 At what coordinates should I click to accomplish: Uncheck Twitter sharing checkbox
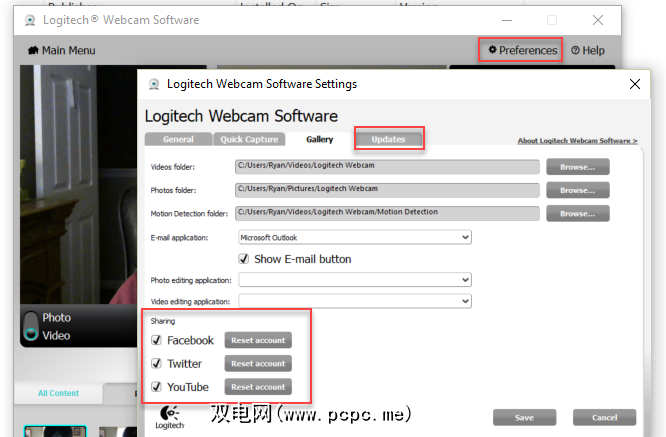pyautogui.click(x=156, y=363)
